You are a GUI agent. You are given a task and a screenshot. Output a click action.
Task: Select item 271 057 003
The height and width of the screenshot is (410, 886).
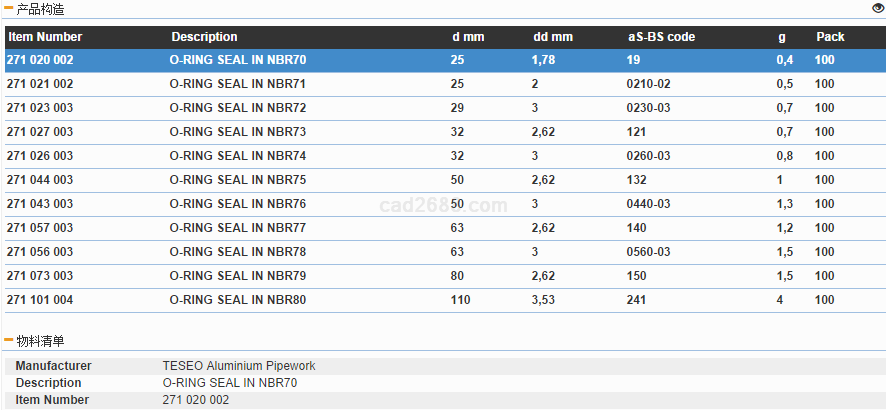click(x=40, y=228)
